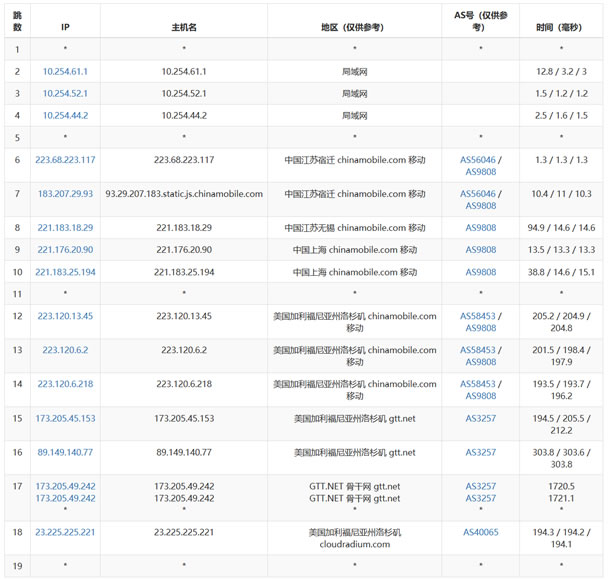
Task: Click the blue 221.183.25.194 IP link
Action: click(x=65, y=272)
